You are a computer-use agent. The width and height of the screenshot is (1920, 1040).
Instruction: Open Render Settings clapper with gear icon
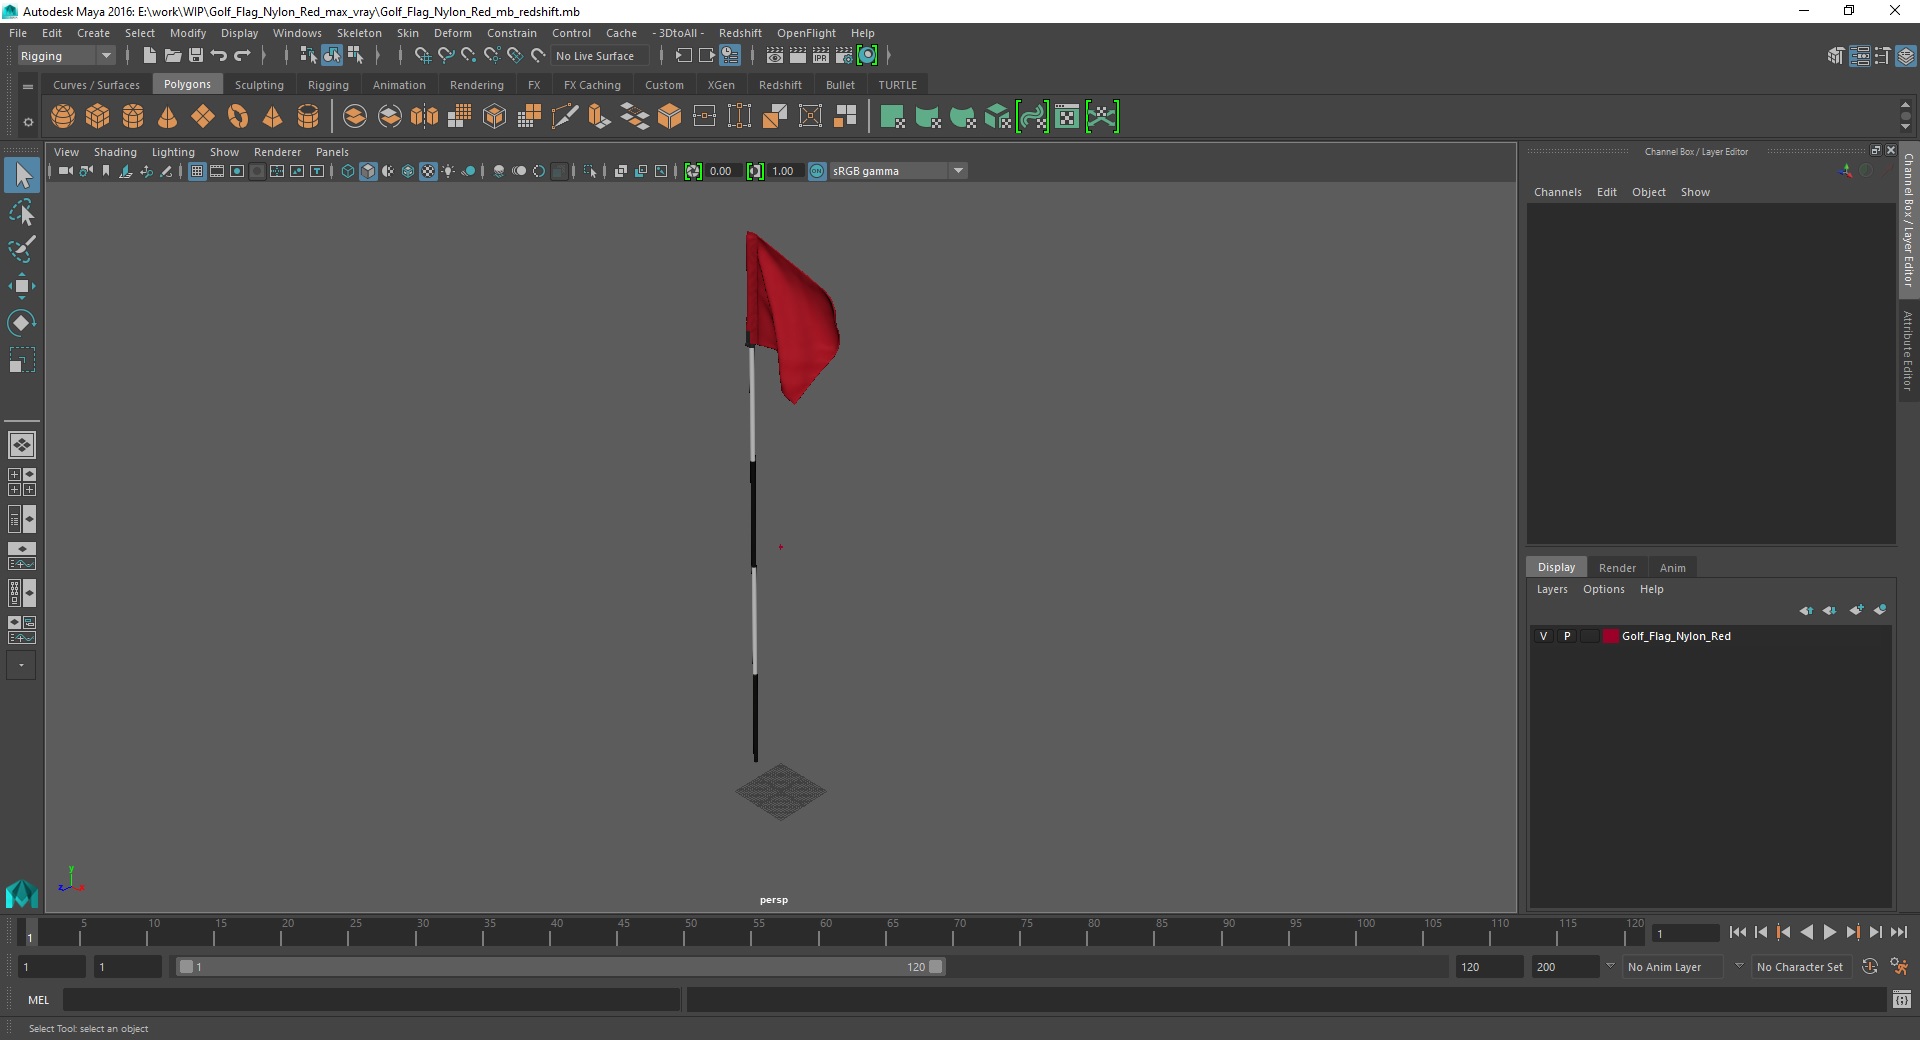pos(844,56)
